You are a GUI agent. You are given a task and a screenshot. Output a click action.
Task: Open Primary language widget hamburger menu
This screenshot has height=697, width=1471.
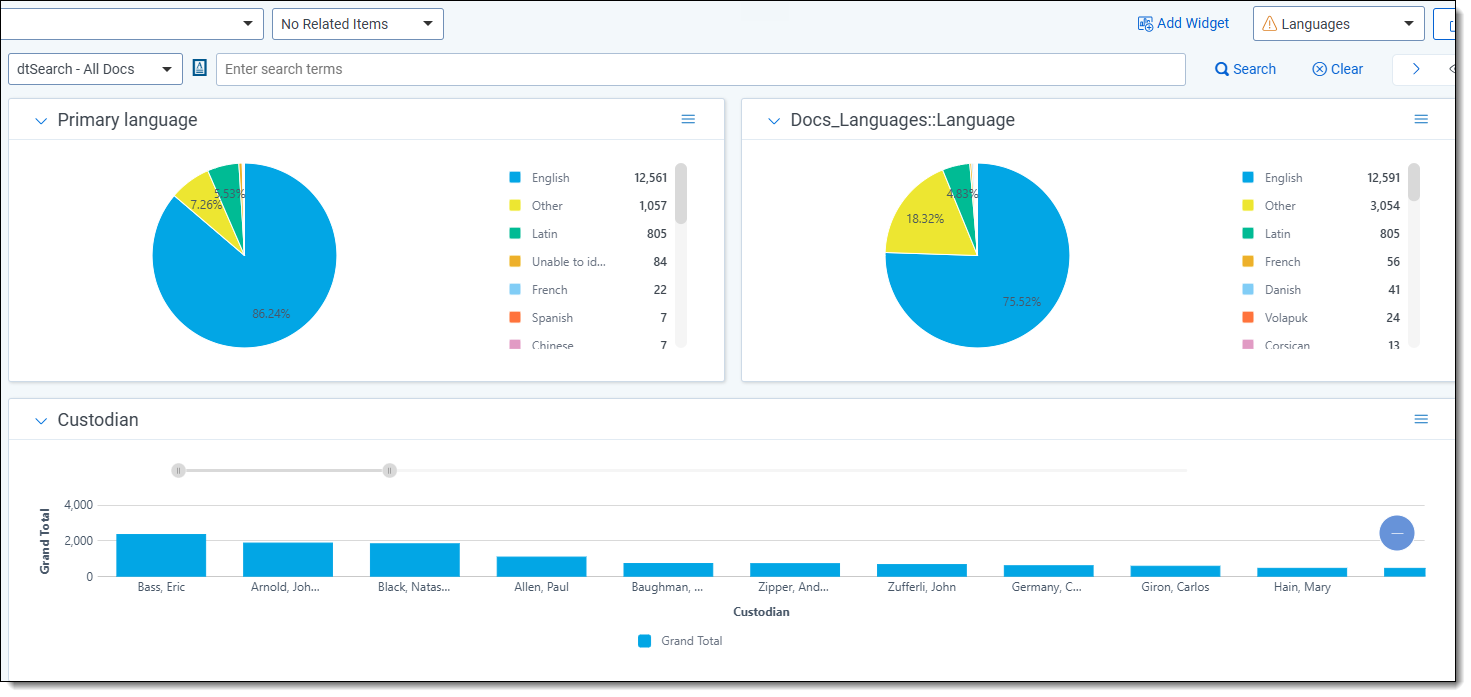(688, 119)
